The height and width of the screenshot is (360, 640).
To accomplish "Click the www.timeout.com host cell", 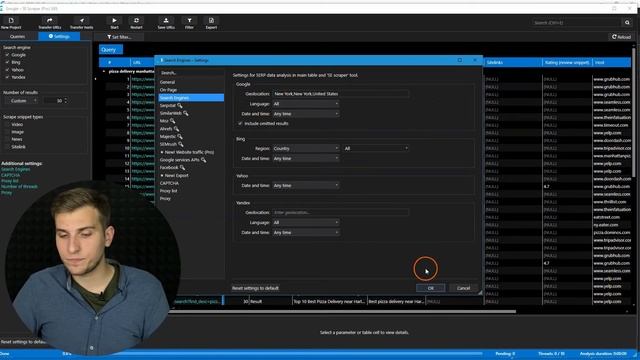I will coord(611,125).
